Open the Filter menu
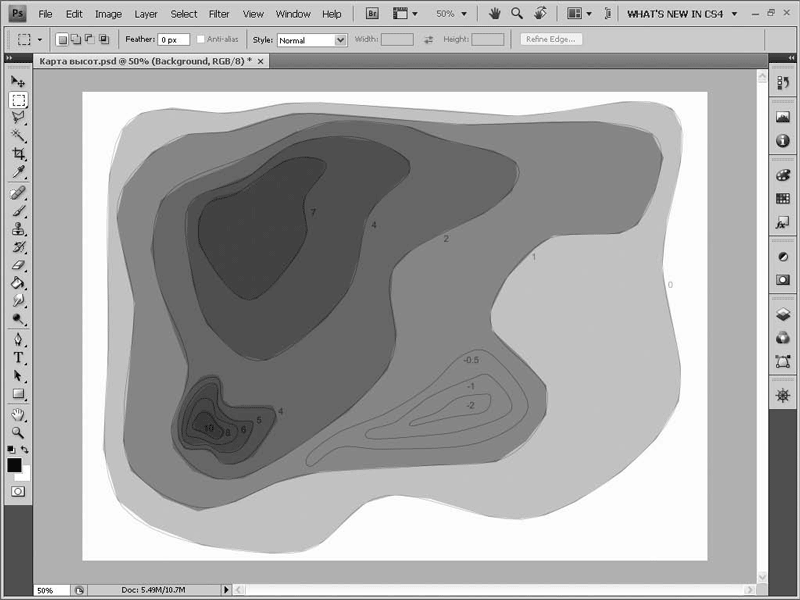The image size is (800, 600). coord(219,14)
